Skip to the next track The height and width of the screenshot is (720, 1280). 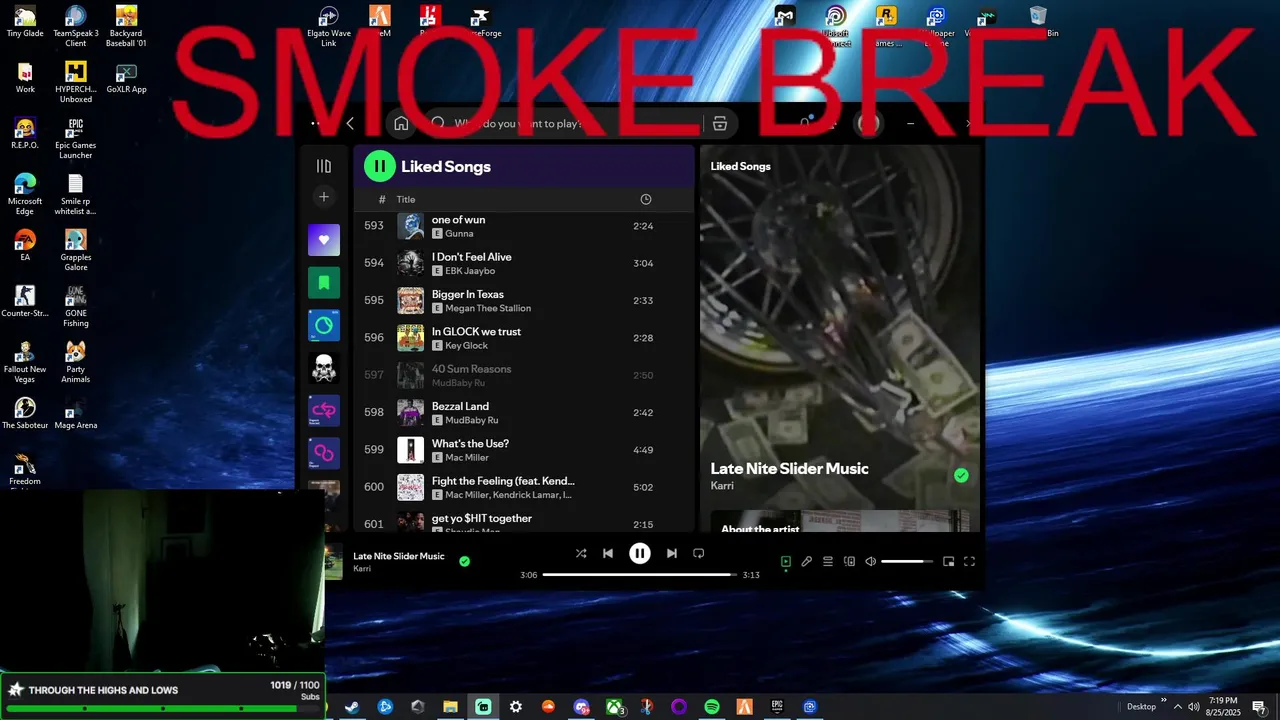tap(672, 553)
